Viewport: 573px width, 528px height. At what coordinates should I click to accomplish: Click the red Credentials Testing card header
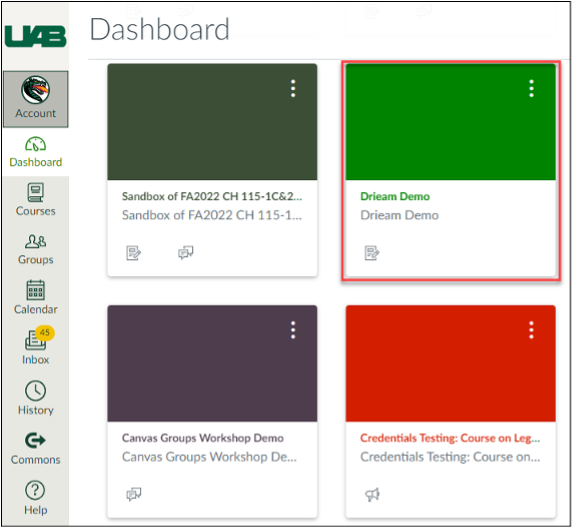(451, 364)
